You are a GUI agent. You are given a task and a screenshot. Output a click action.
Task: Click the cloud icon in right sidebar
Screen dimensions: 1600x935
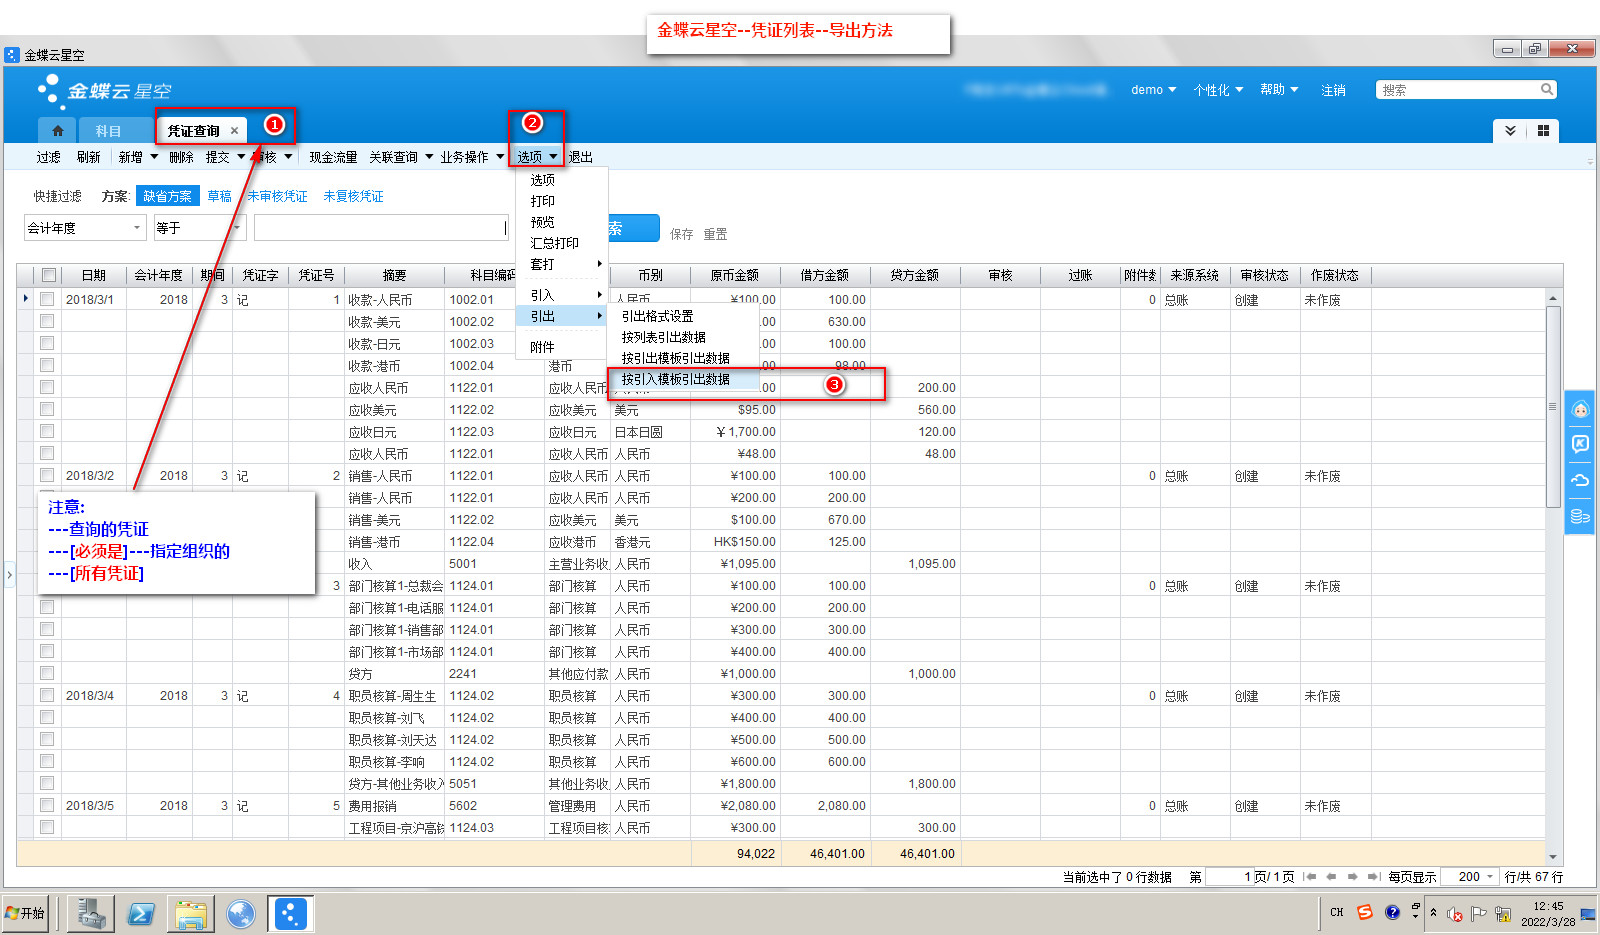[1580, 481]
